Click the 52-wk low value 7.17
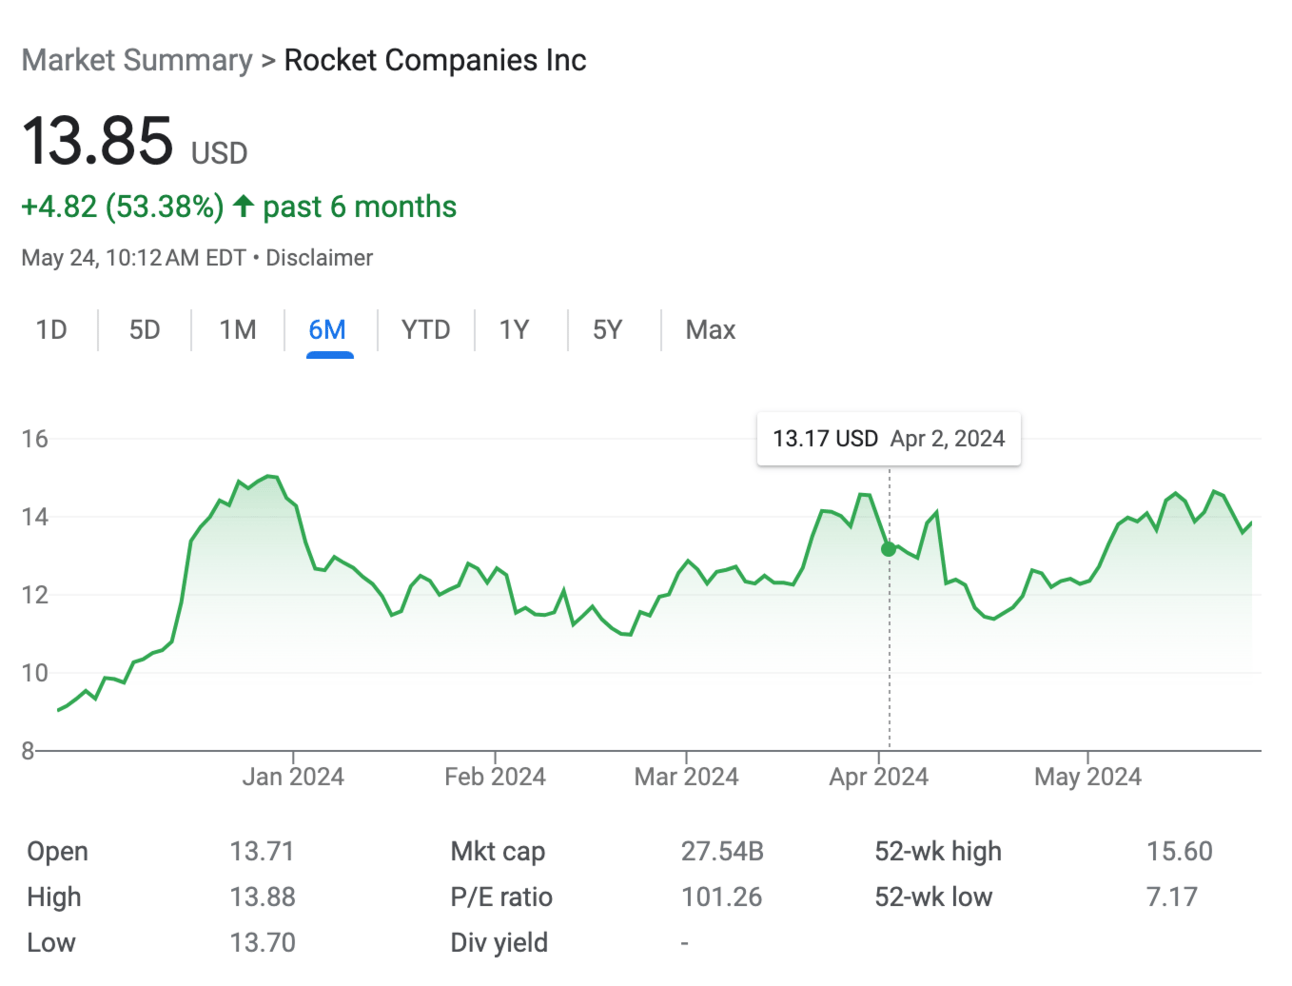The width and height of the screenshot is (1292, 986). point(1172,897)
